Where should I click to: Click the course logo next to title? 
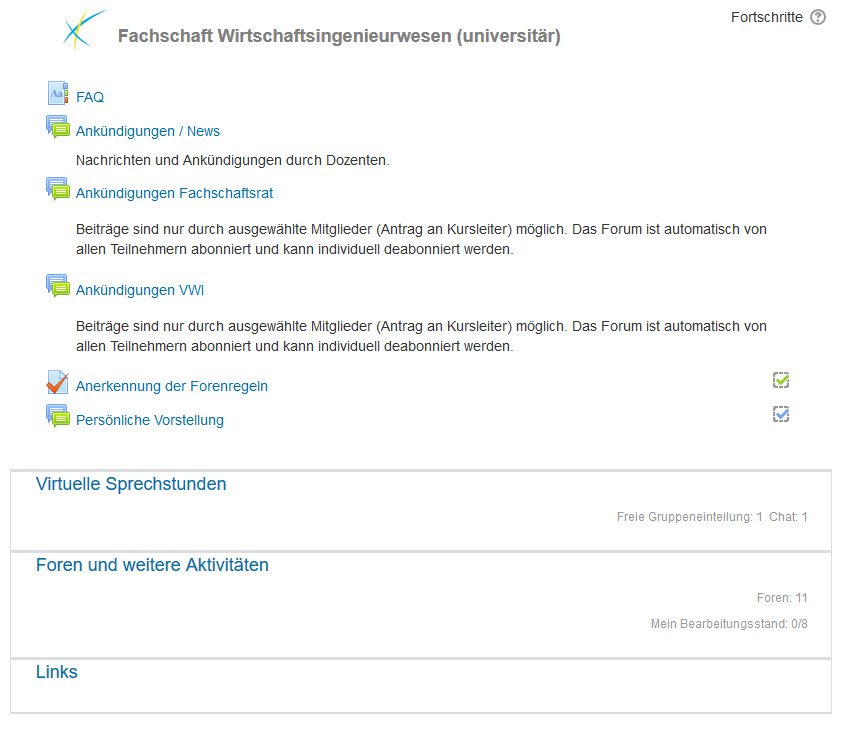(84, 30)
